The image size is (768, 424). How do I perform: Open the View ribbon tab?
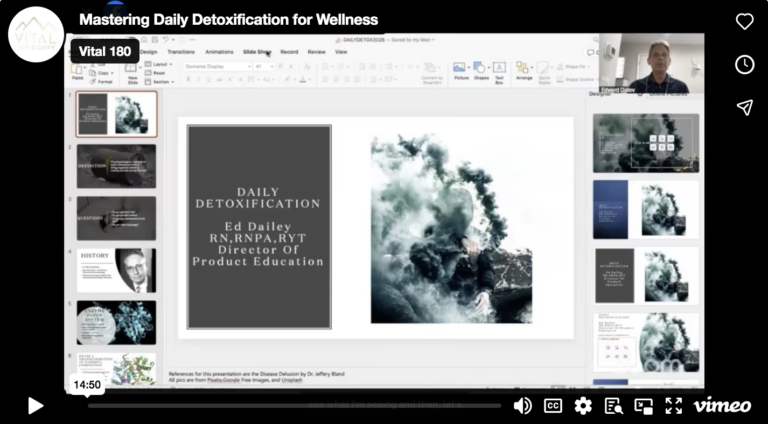coord(341,52)
